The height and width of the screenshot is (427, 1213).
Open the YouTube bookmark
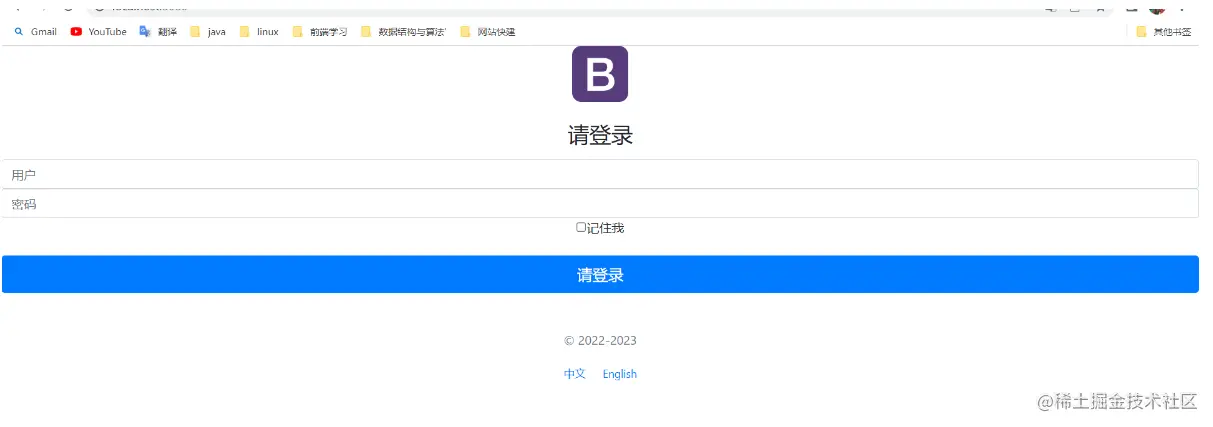[98, 32]
